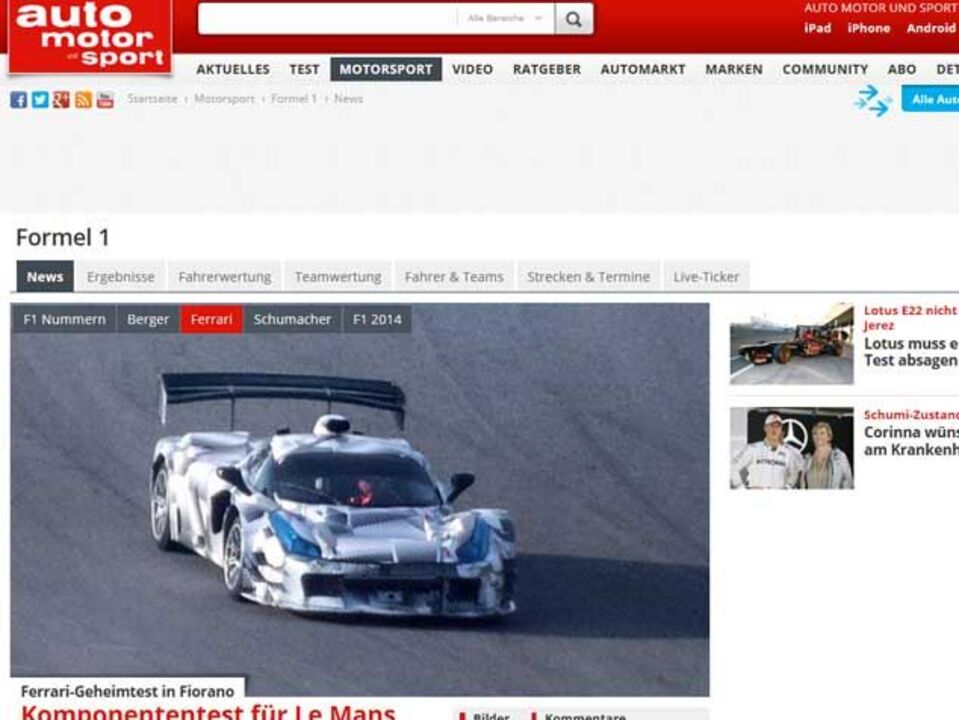Click the blue arrows icon beside Alle Autos
Screen dimensions: 959x720
pos(873,100)
